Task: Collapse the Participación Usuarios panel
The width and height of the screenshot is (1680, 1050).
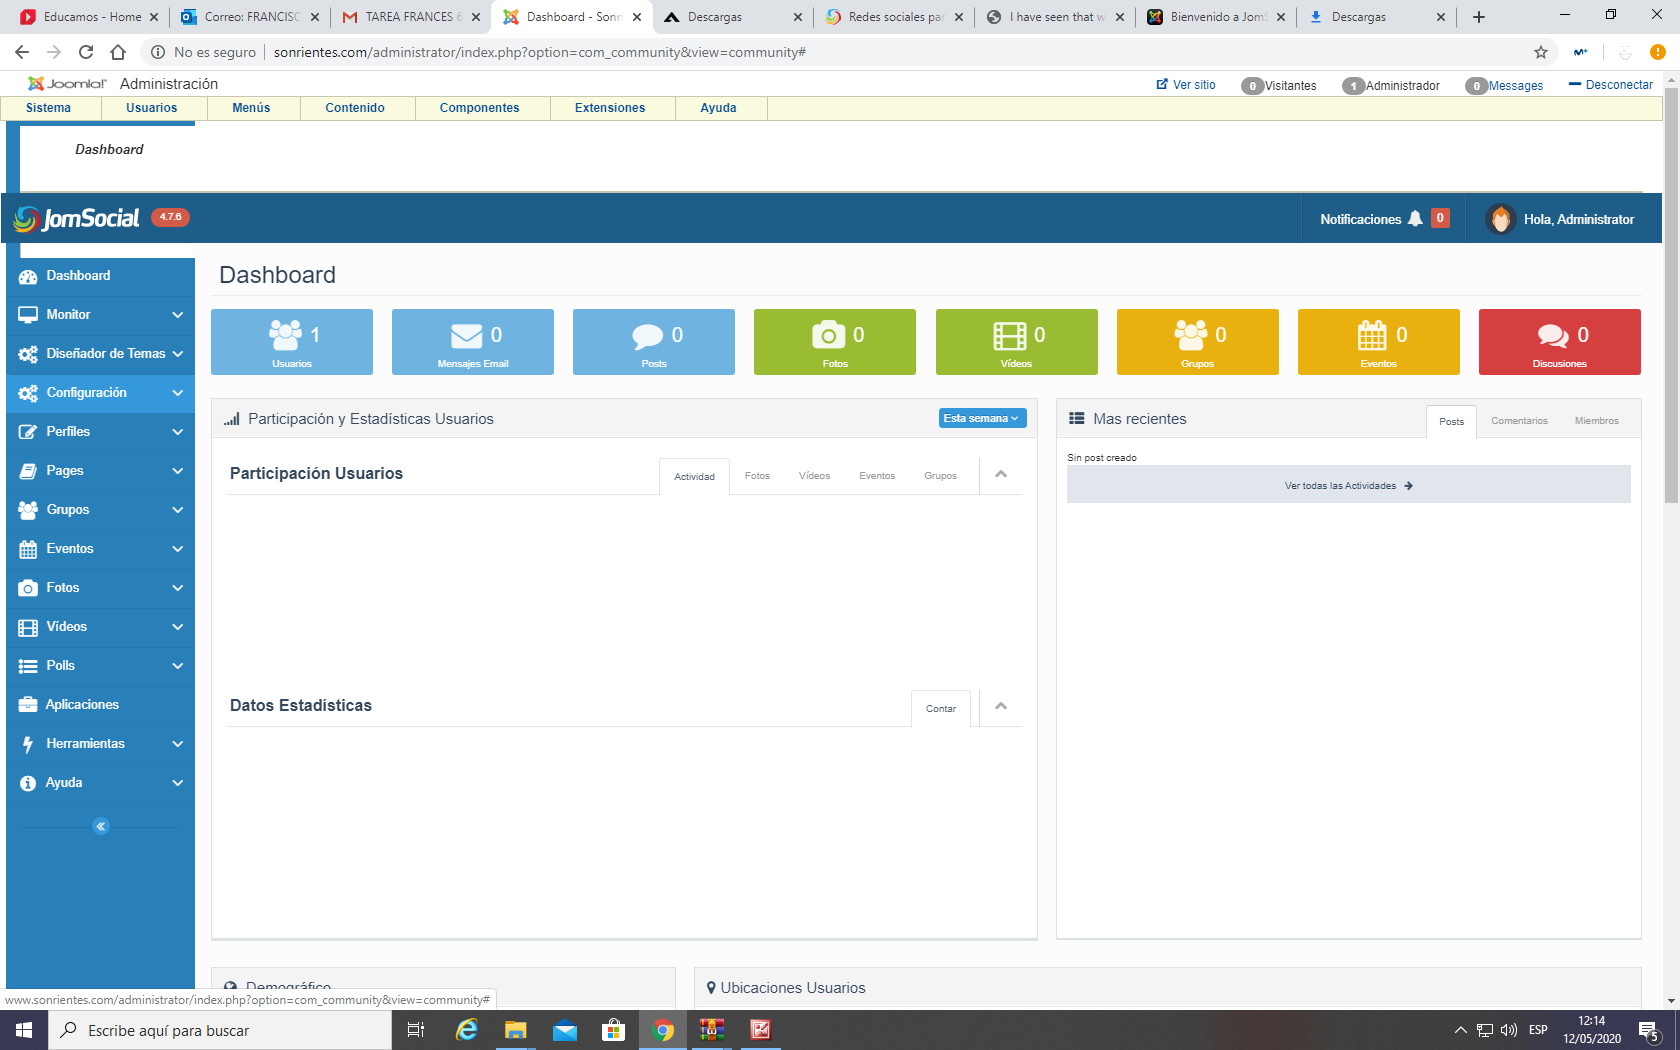Action: coord(1001,474)
